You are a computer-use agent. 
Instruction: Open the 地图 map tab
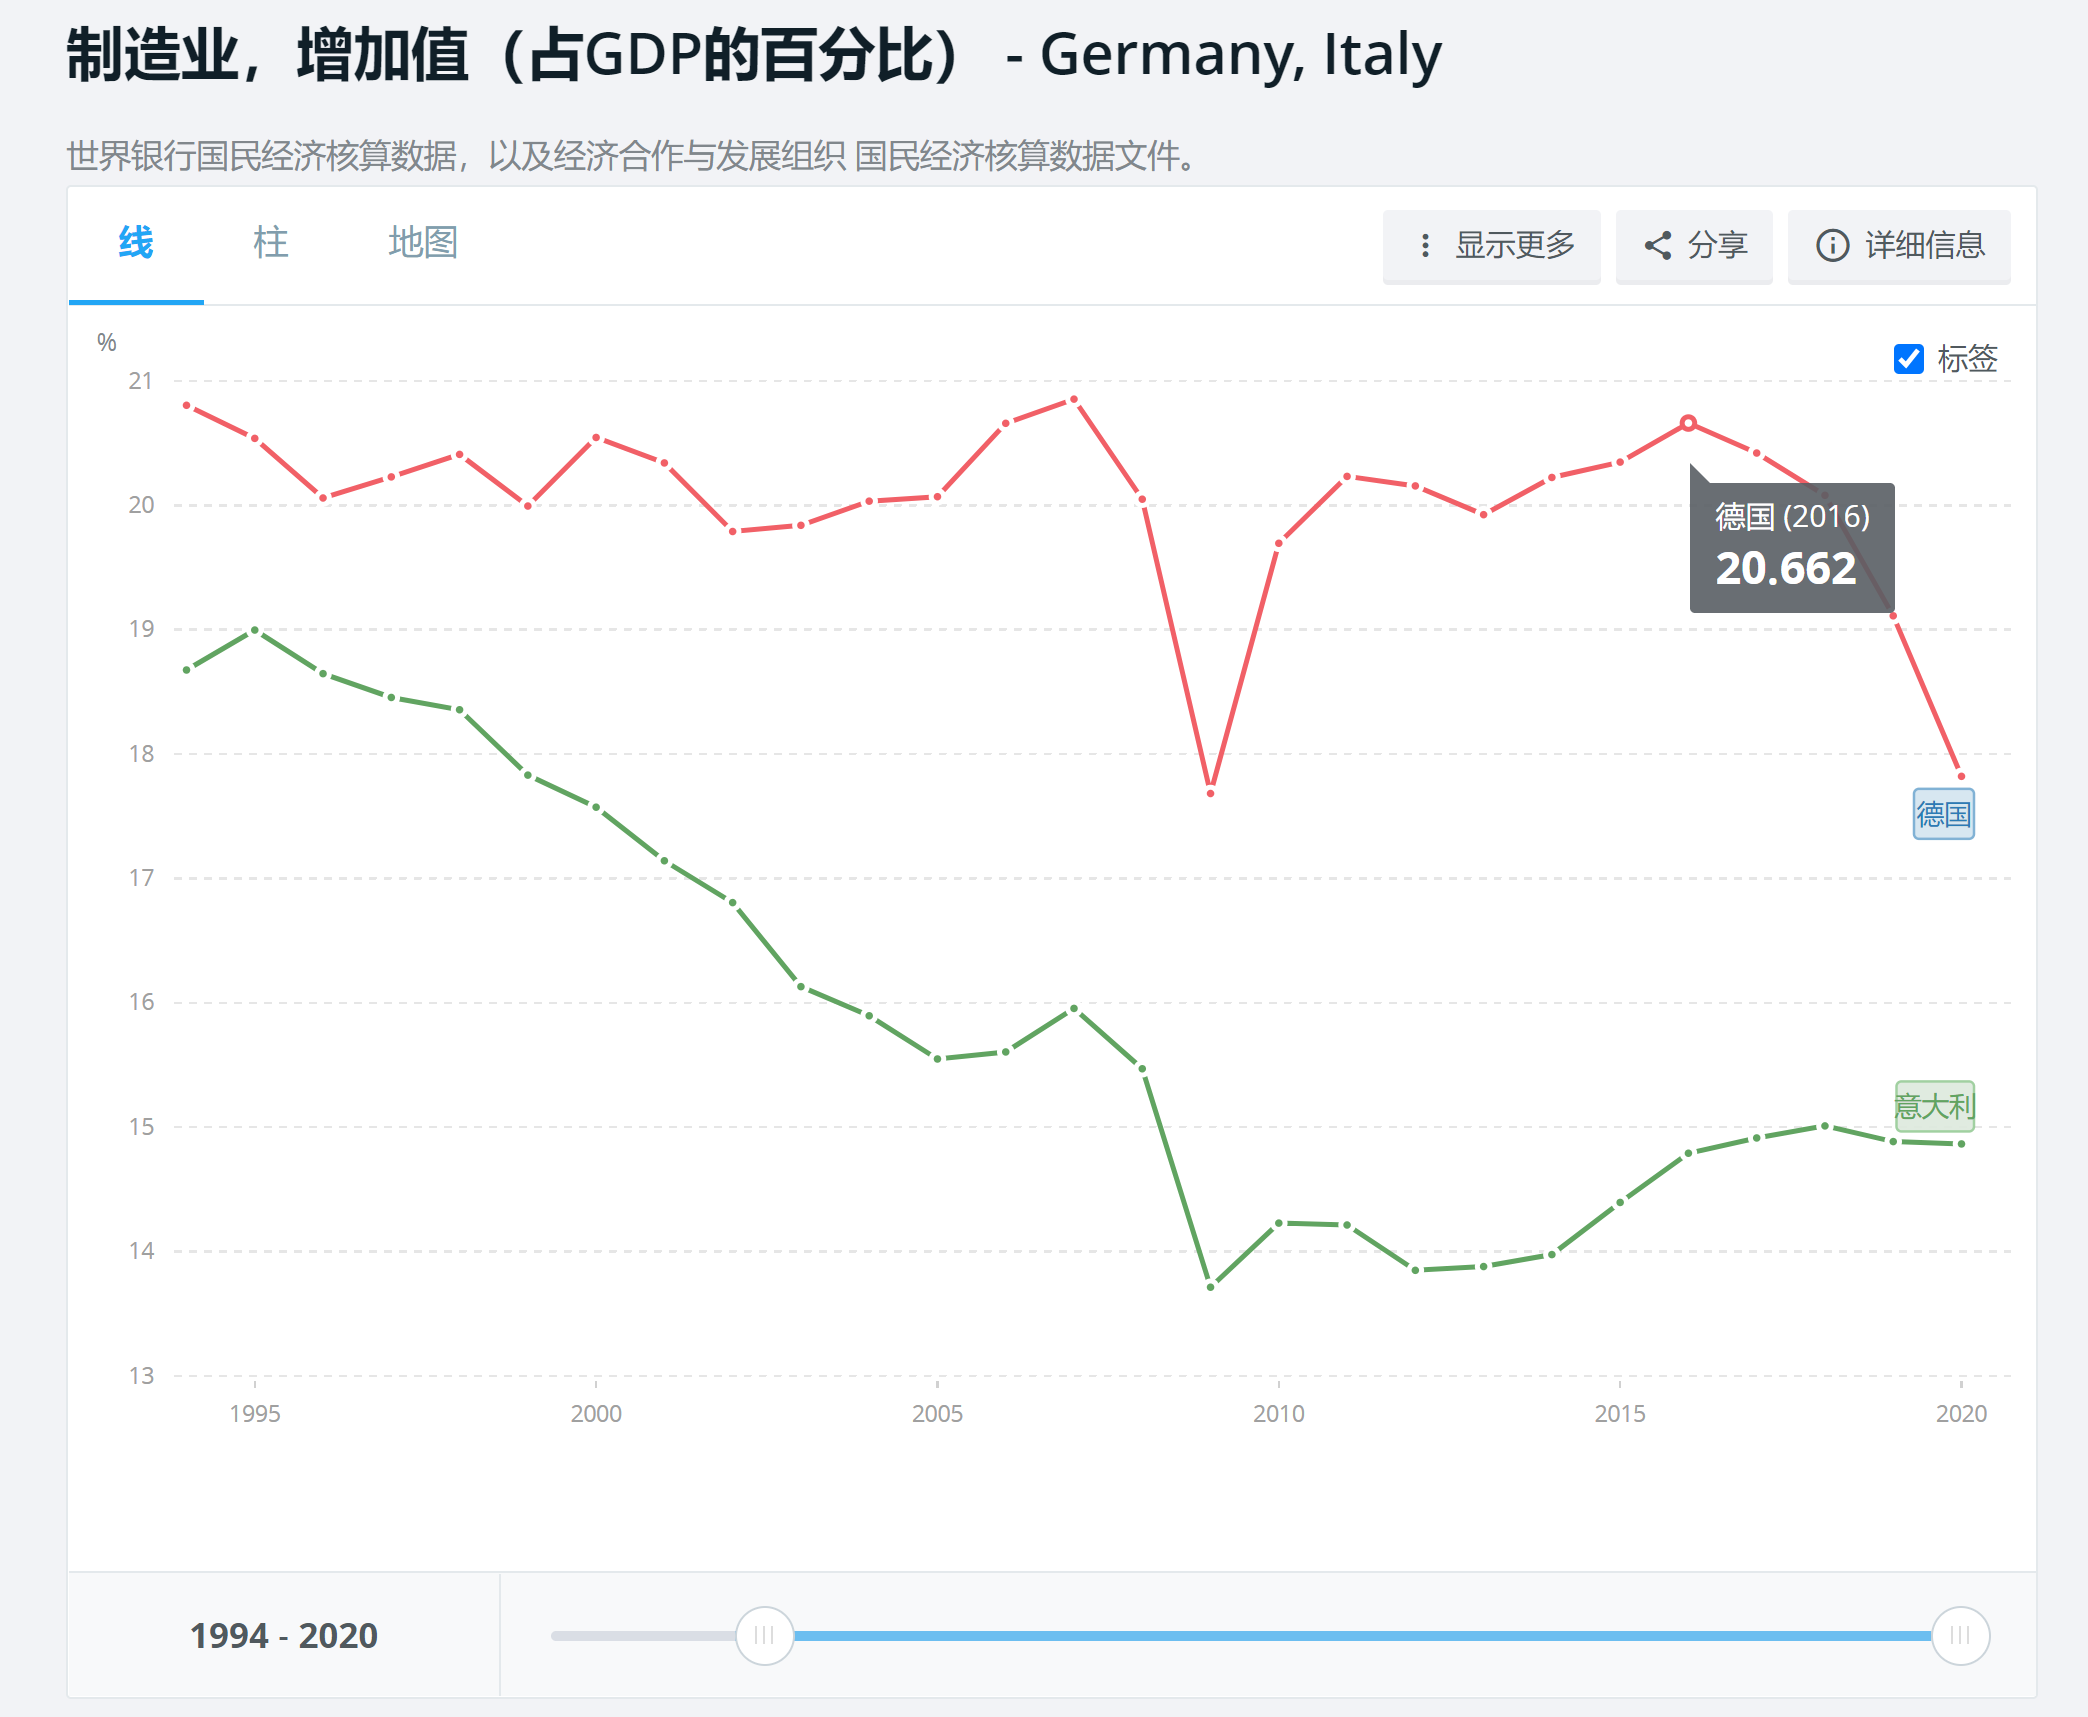(x=423, y=243)
